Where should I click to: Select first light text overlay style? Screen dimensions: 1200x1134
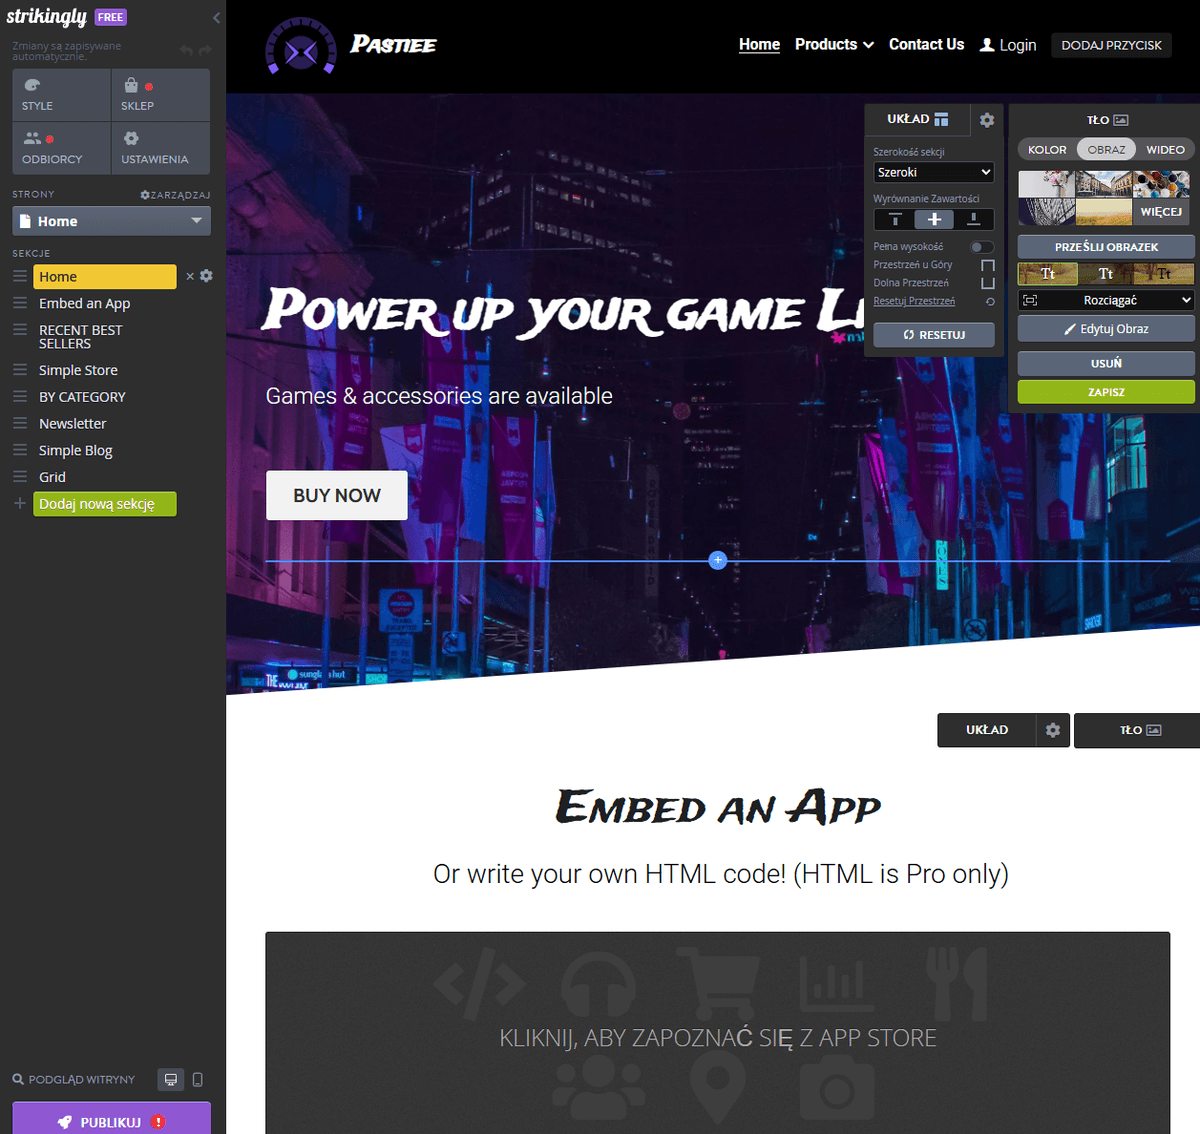click(x=1047, y=274)
